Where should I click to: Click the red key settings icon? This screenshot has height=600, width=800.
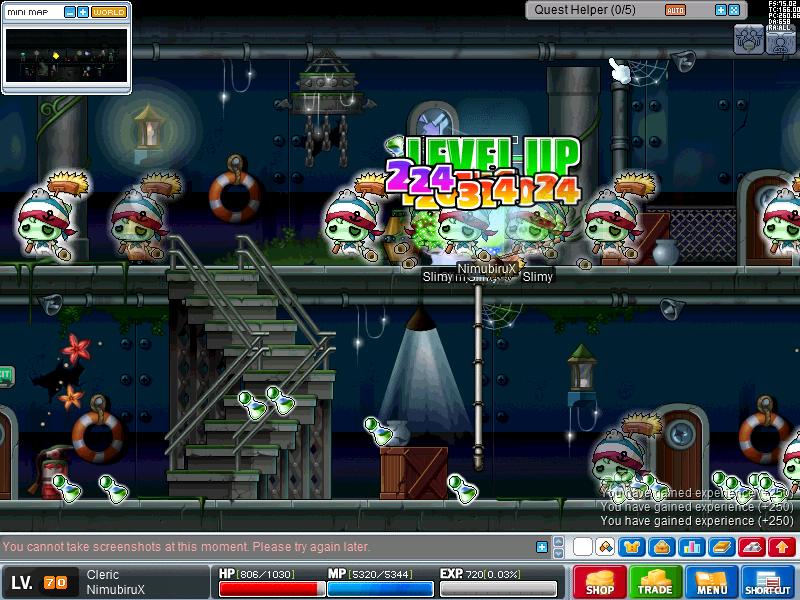coord(753,547)
